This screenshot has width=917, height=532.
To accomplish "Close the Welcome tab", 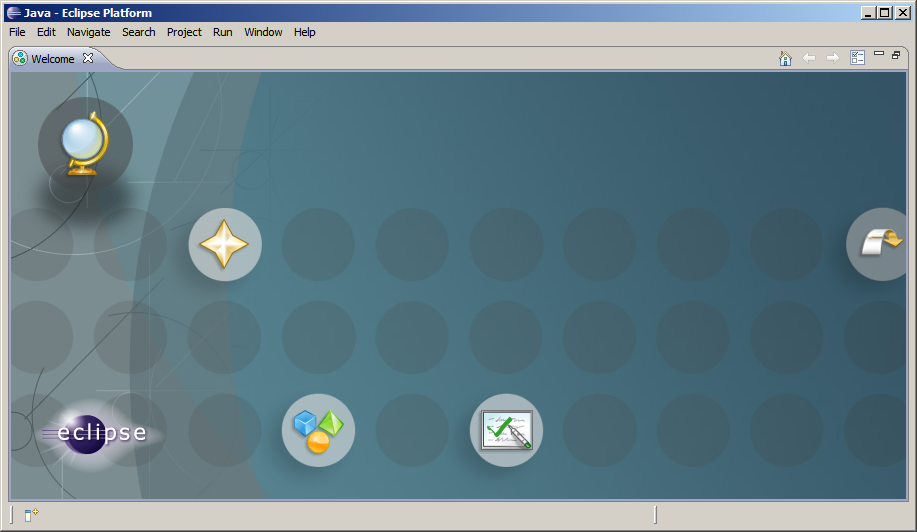I will pos(88,58).
